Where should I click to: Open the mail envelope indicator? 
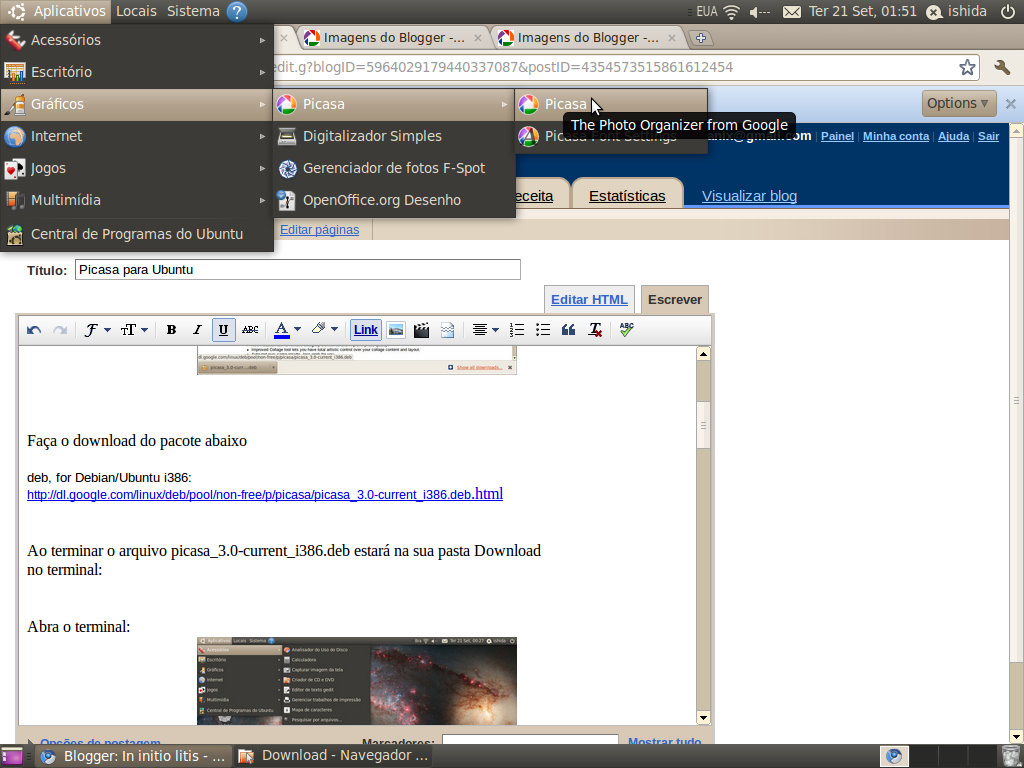pyautogui.click(x=792, y=12)
